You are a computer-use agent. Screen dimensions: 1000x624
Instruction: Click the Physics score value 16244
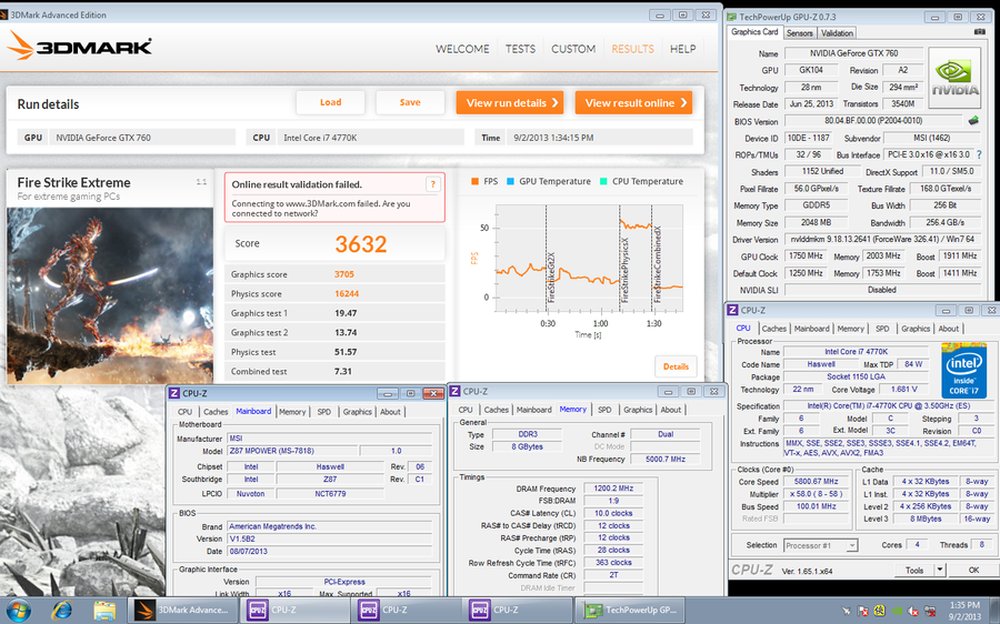pos(347,293)
